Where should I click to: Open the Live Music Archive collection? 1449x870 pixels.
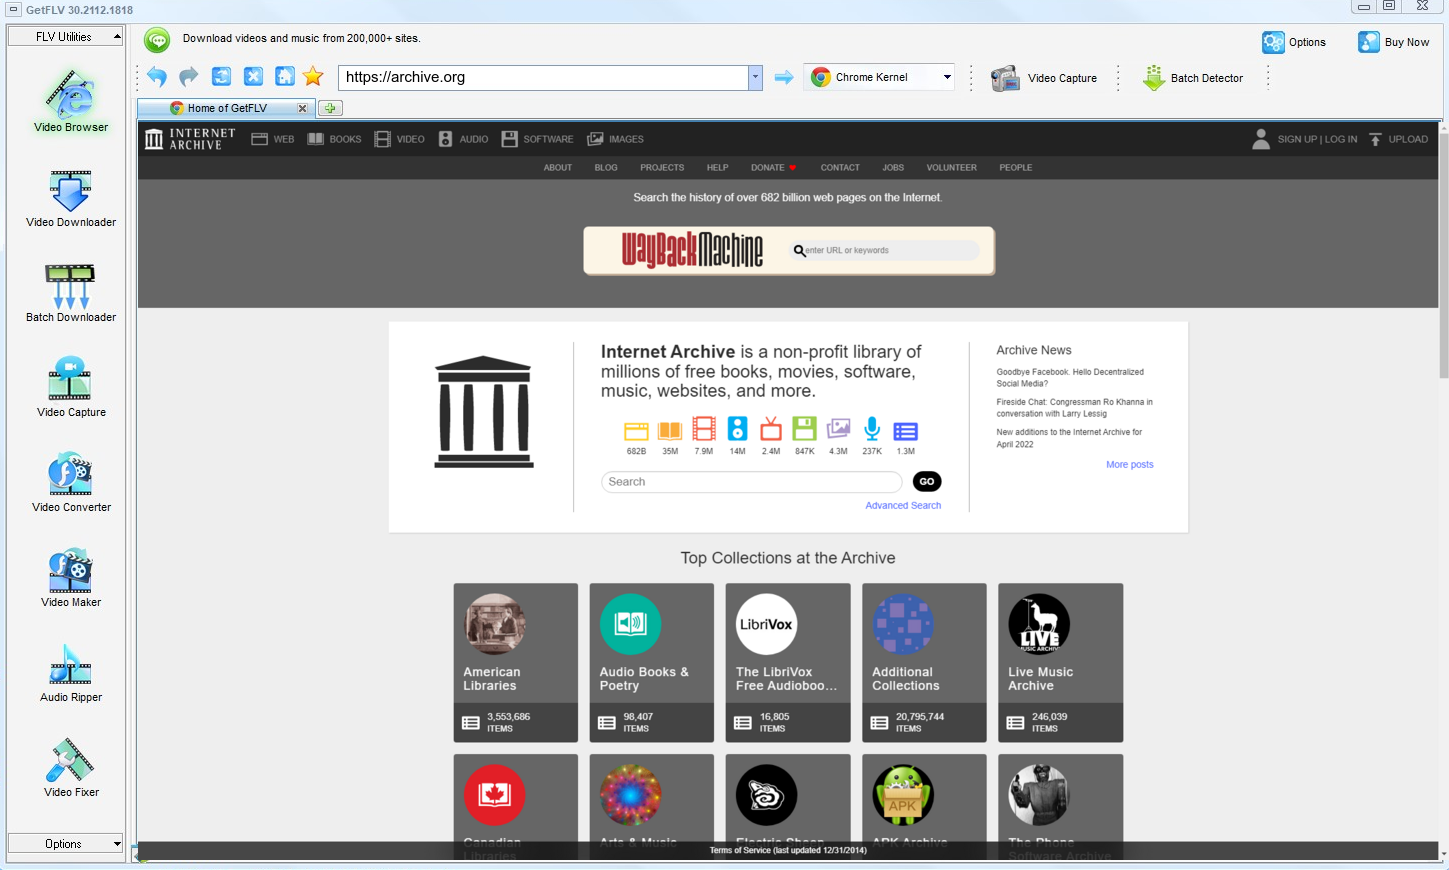pos(1061,663)
